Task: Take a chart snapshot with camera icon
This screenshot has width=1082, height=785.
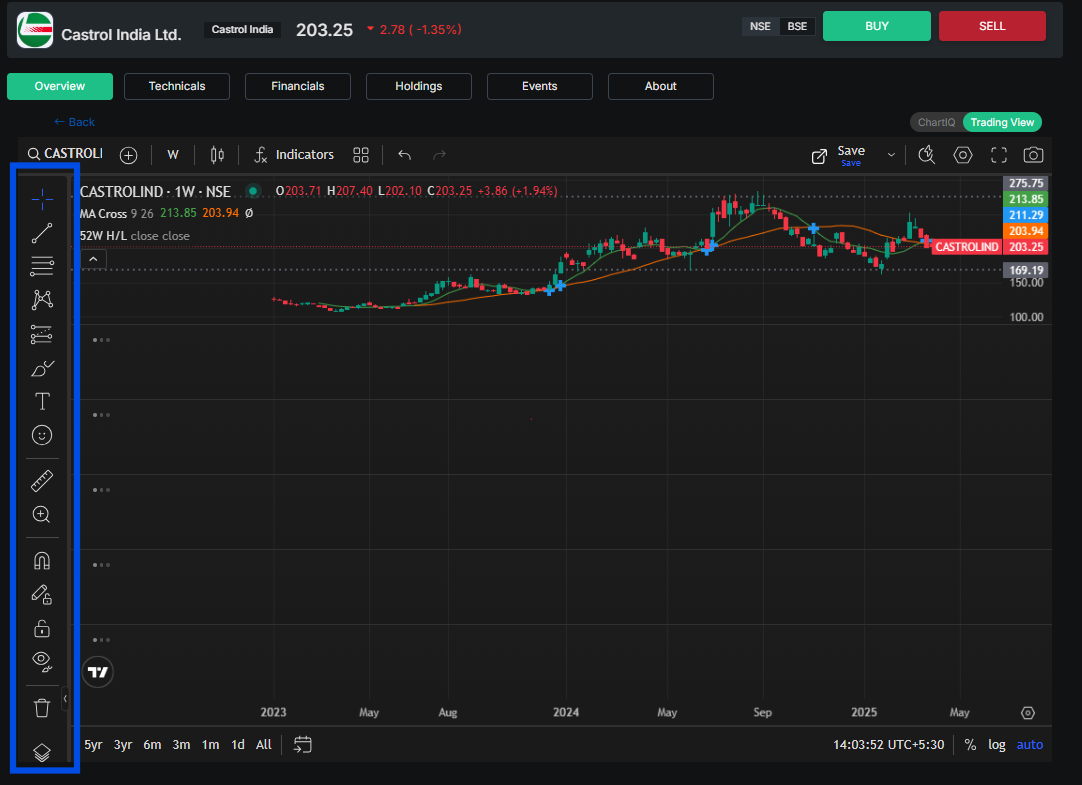Action: (1033, 155)
